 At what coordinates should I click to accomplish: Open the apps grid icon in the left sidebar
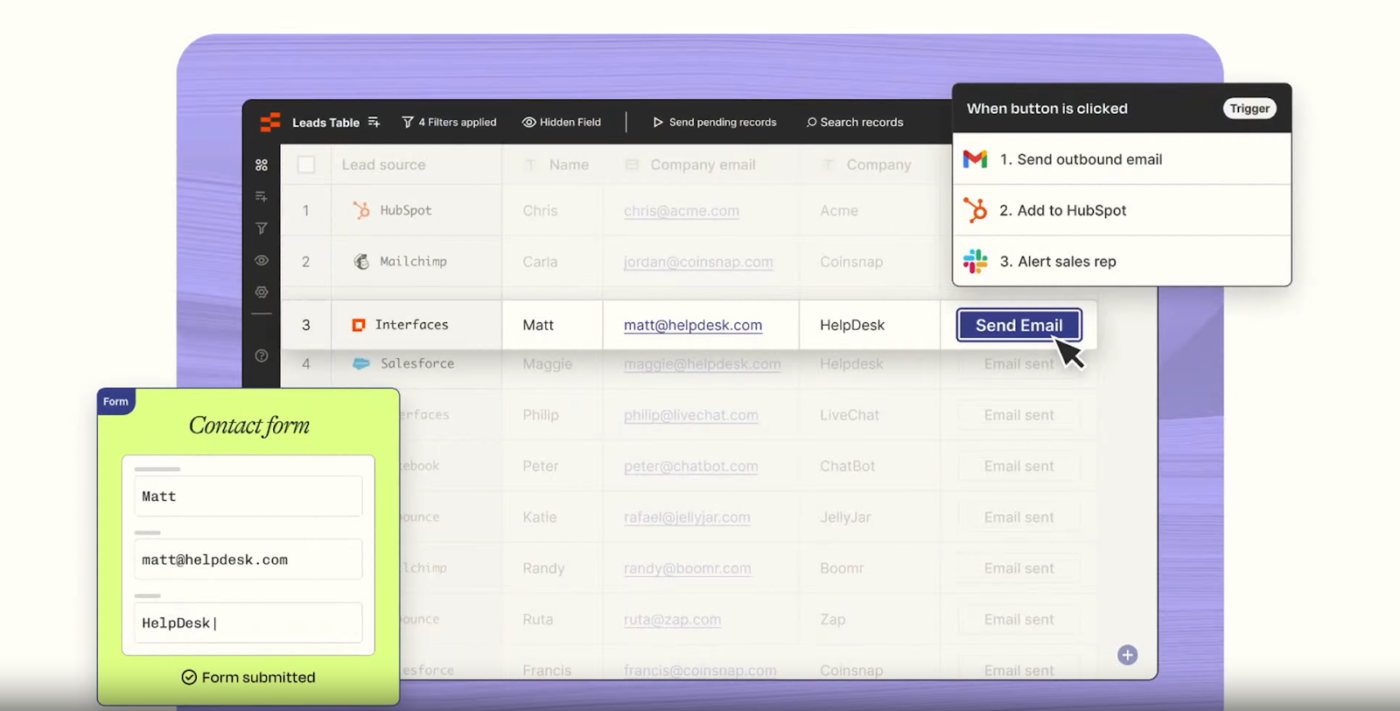click(261, 165)
